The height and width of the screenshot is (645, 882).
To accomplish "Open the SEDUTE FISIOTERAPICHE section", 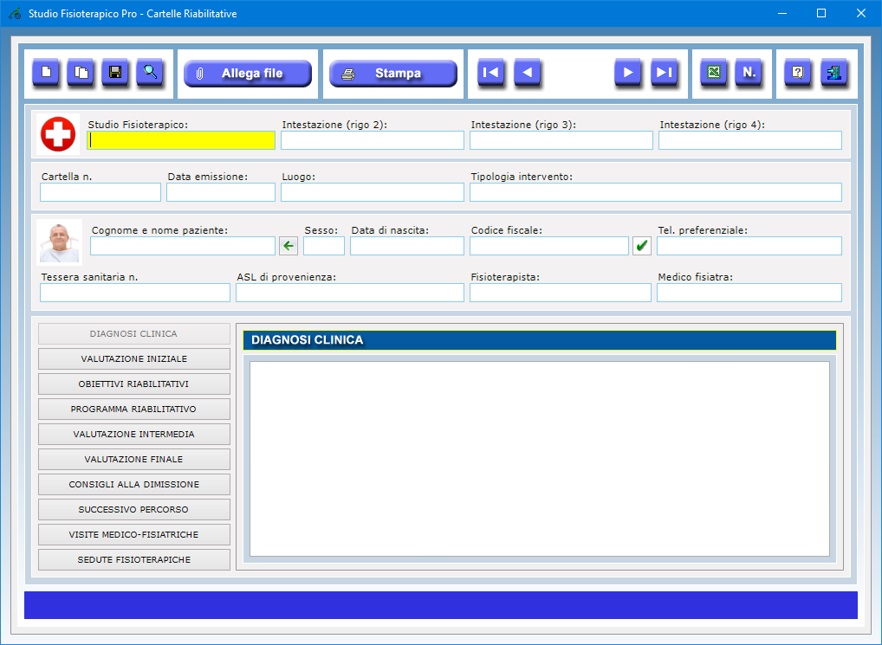I will click(x=134, y=560).
